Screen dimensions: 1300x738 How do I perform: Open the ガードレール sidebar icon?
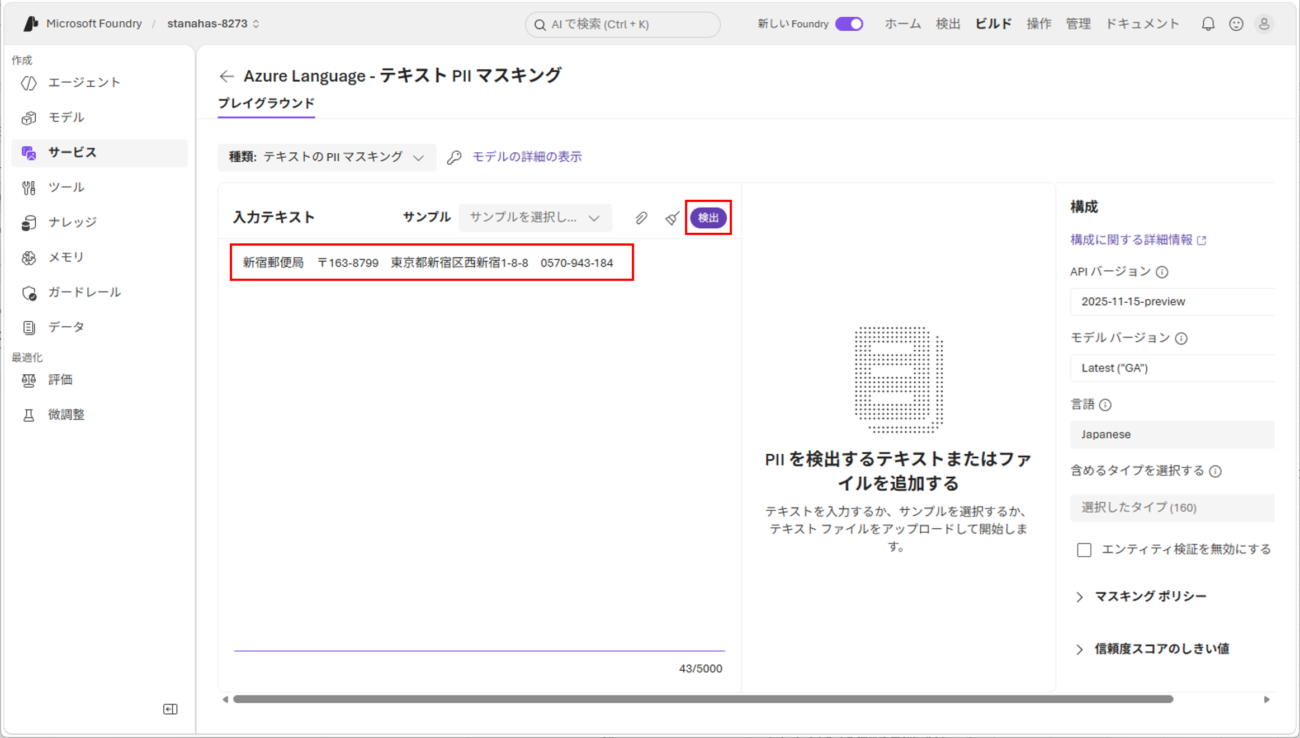(x=29, y=292)
